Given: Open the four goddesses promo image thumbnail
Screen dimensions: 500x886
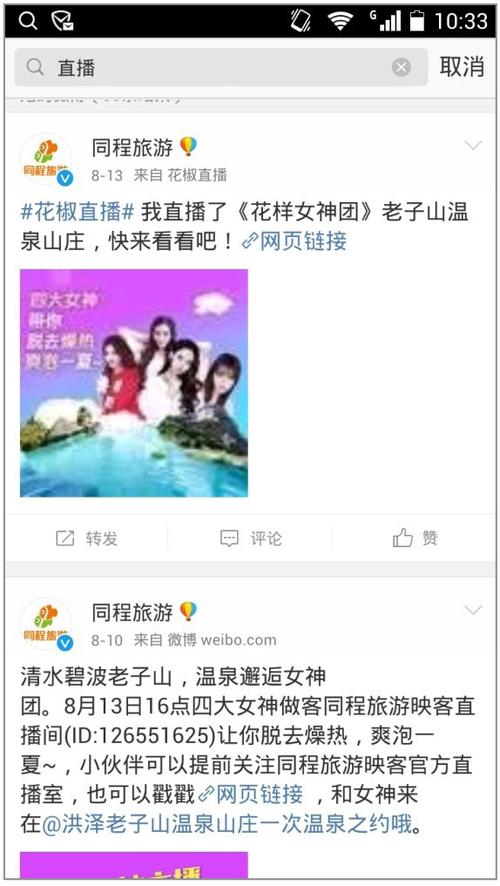Looking at the screenshot, I should [134, 383].
